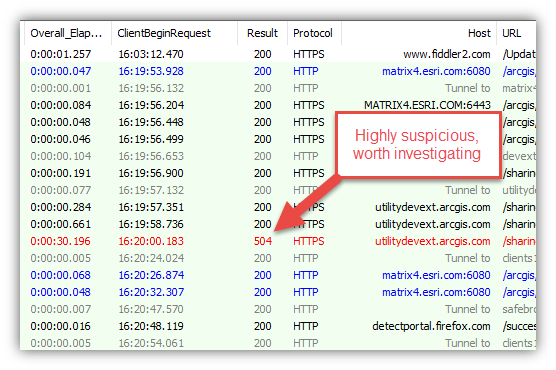This screenshot has height=370, width=556.
Task: Select matrix4.esri.com:6080 host at 16:20:26.874
Action: click(436, 276)
